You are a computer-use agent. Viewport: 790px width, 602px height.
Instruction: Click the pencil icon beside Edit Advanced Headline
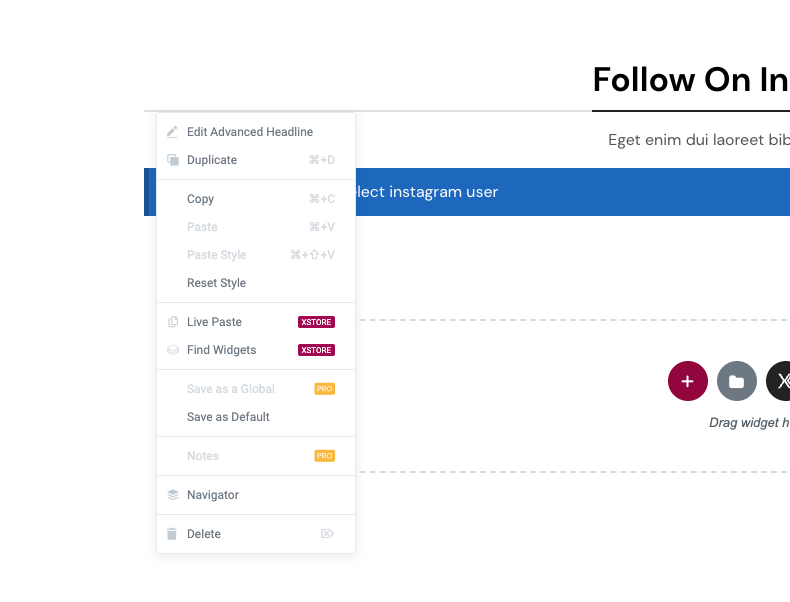point(172,132)
